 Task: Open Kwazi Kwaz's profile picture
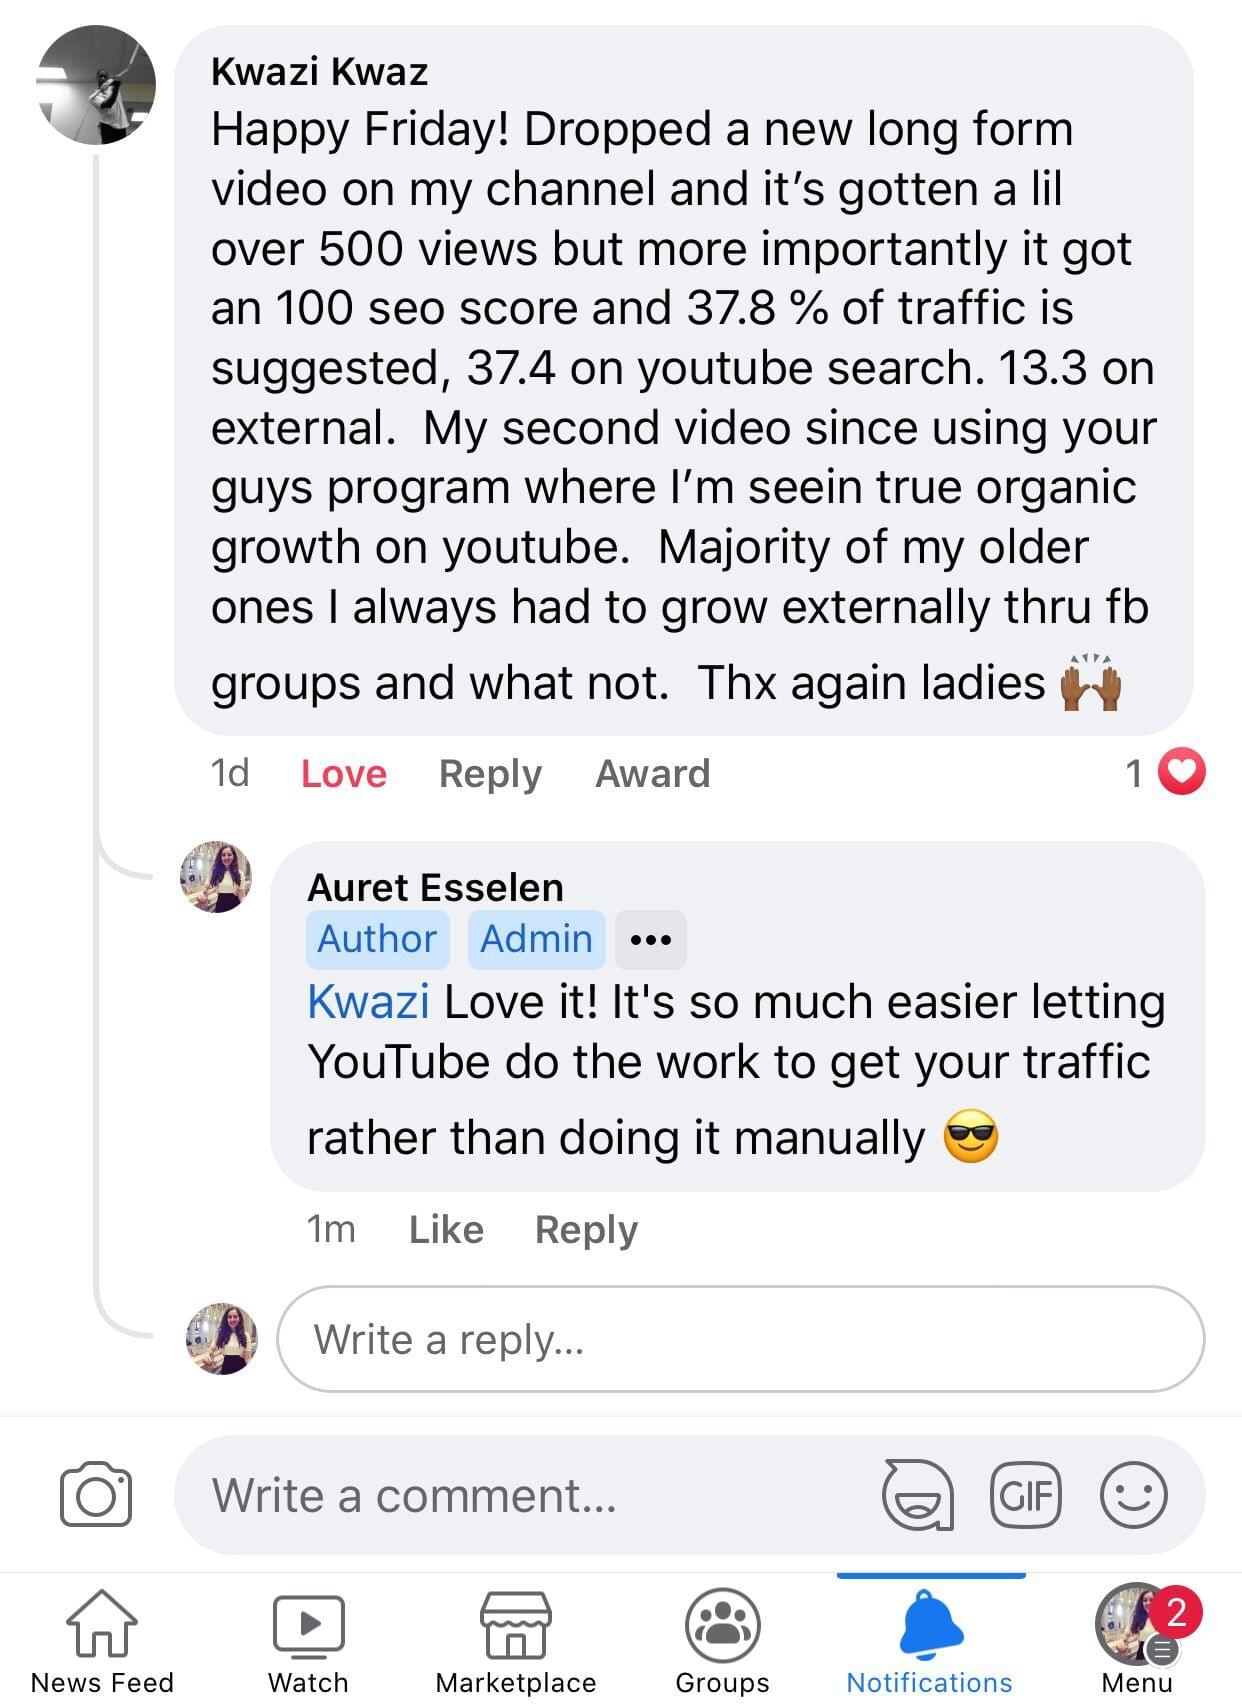coord(96,85)
